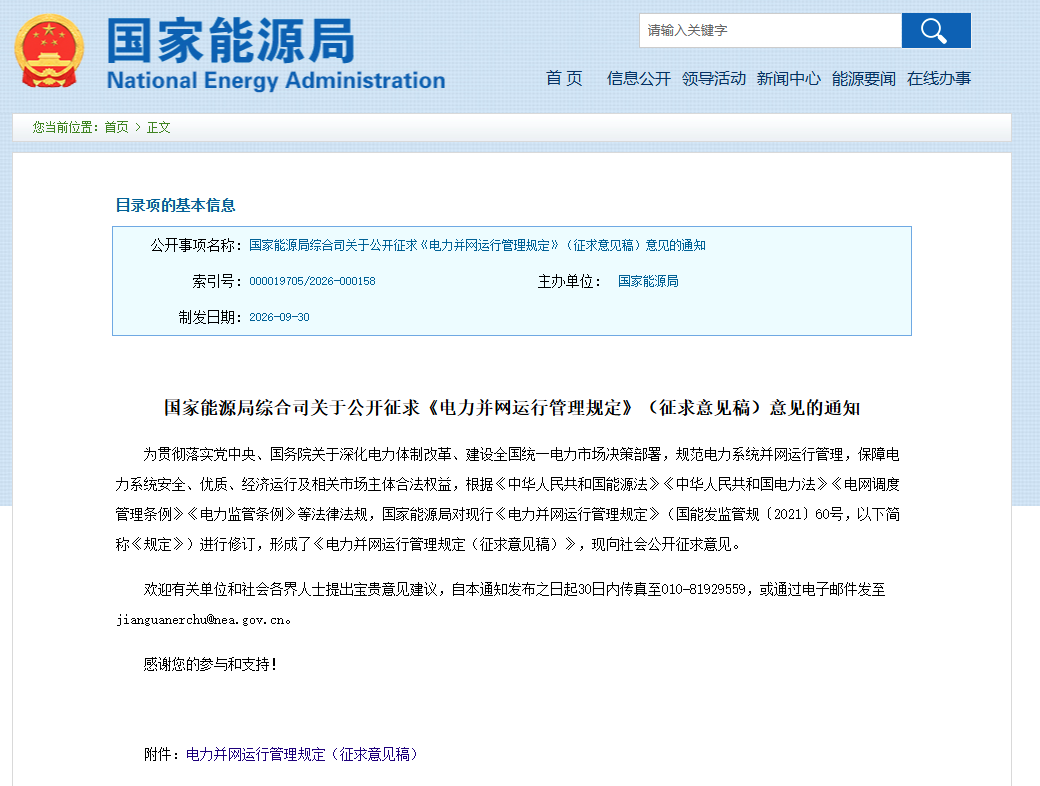
Task: Click 正文 in the breadcrumb
Action: coord(159,127)
